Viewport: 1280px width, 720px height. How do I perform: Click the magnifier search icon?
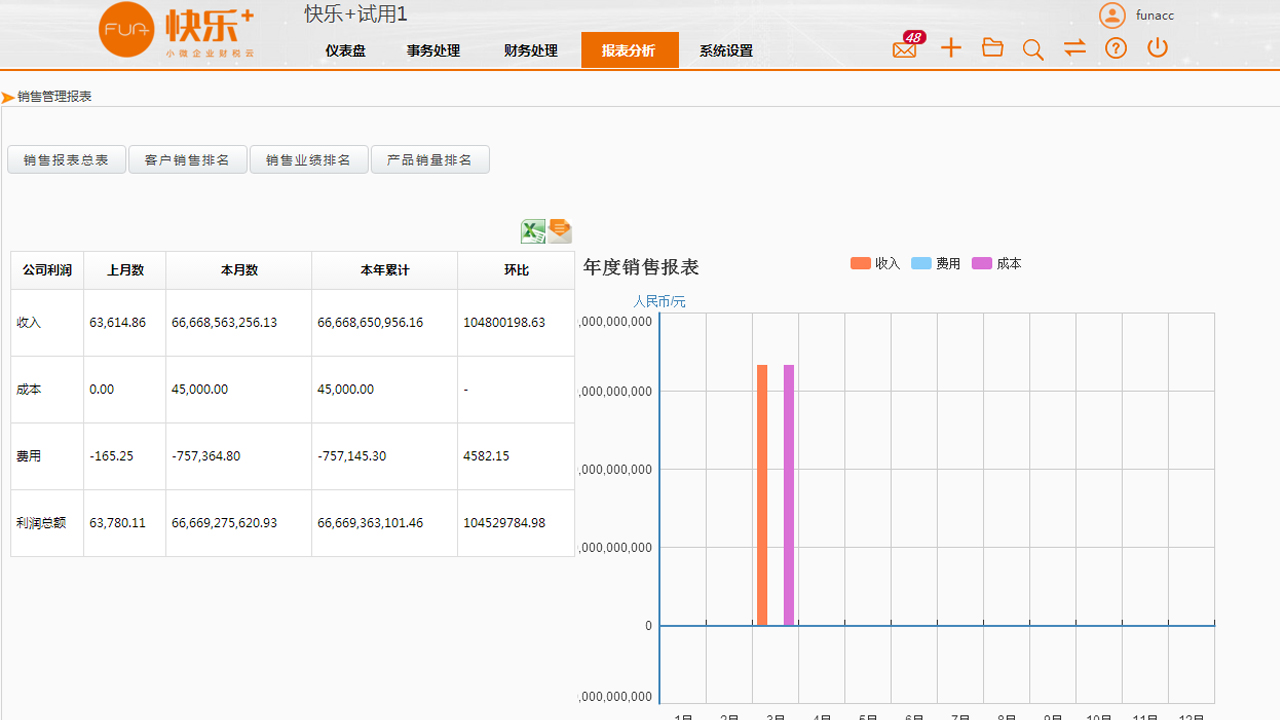[x=1033, y=49]
